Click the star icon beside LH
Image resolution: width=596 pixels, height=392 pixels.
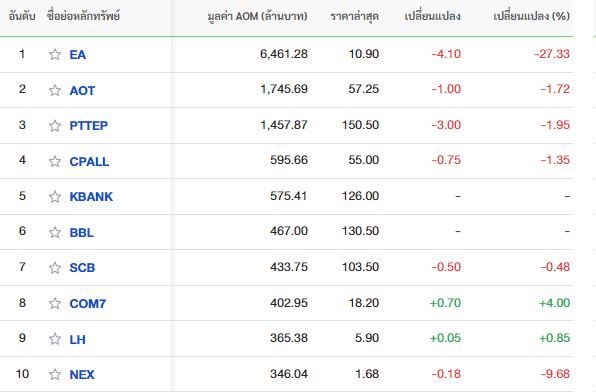[55, 338]
